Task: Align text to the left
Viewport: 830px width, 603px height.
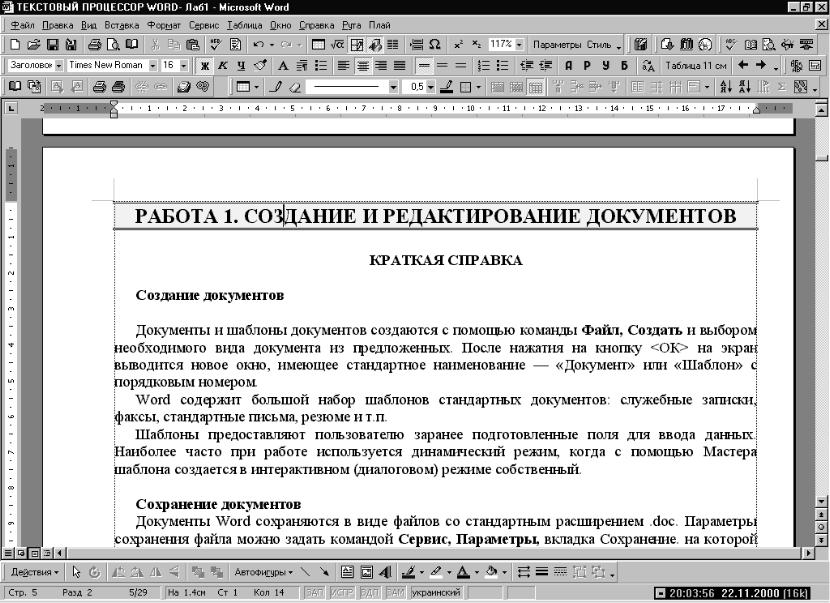Action: (x=344, y=65)
